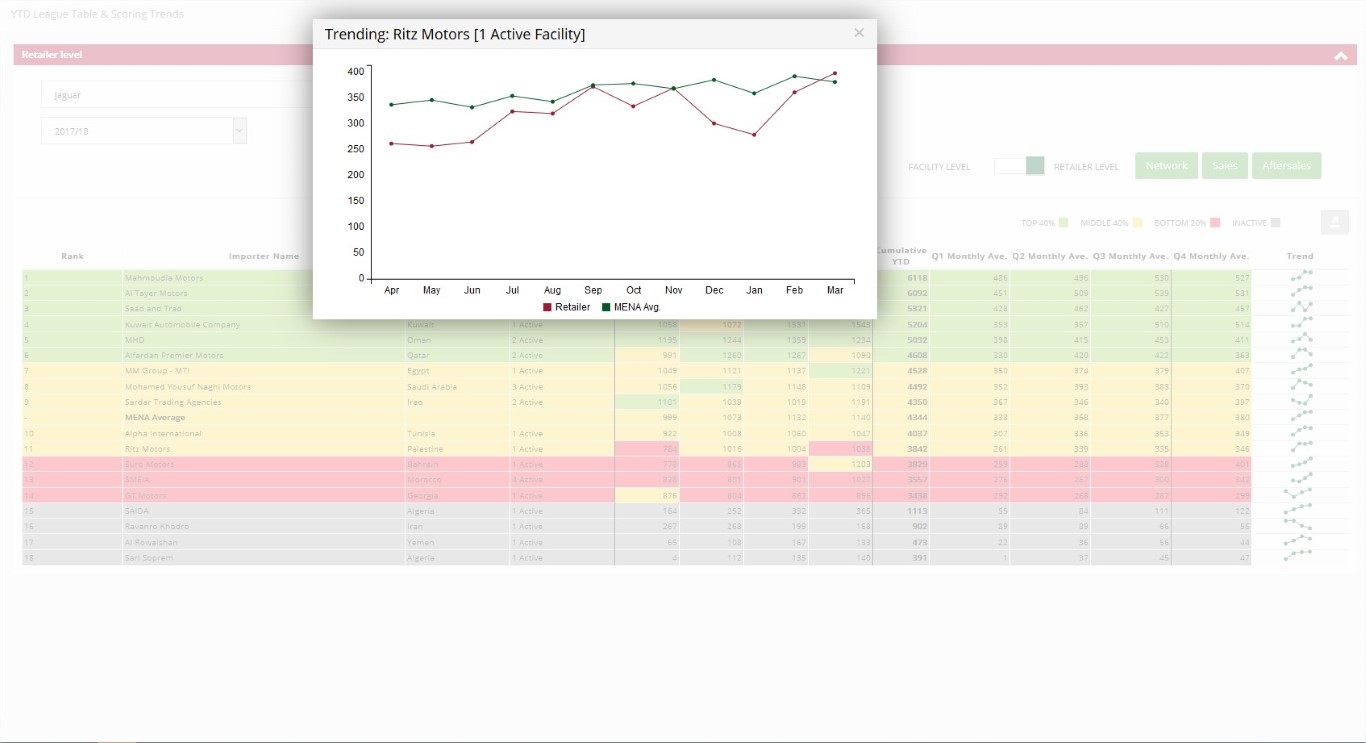The height and width of the screenshot is (743, 1366).
Task: Toggle the Retailer series in chart legend
Action: click(x=567, y=307)
